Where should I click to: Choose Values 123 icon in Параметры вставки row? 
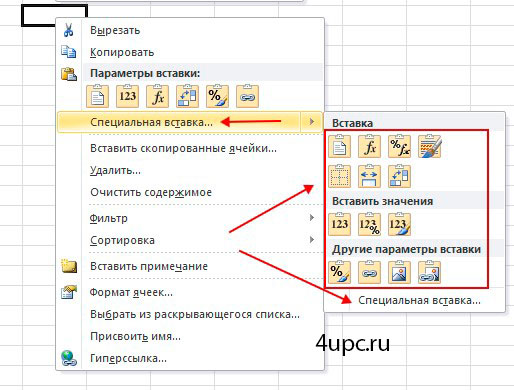(127, 96)
